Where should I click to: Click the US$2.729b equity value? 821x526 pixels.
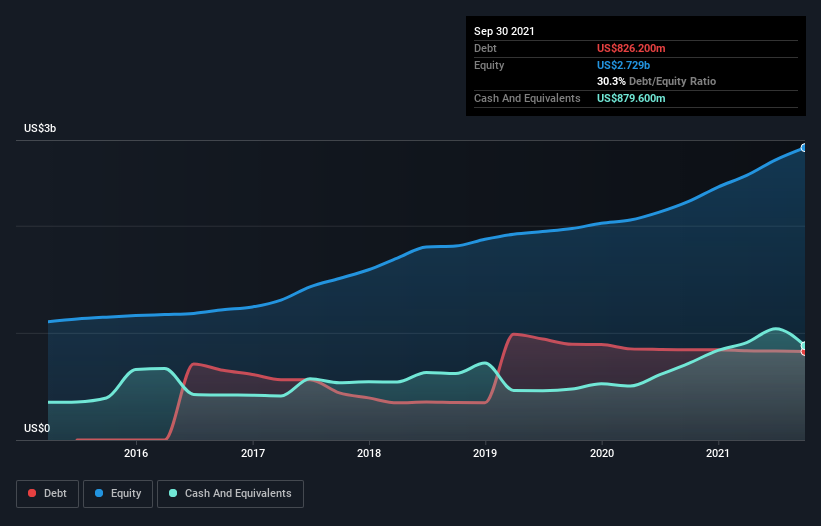click(624, 65)
